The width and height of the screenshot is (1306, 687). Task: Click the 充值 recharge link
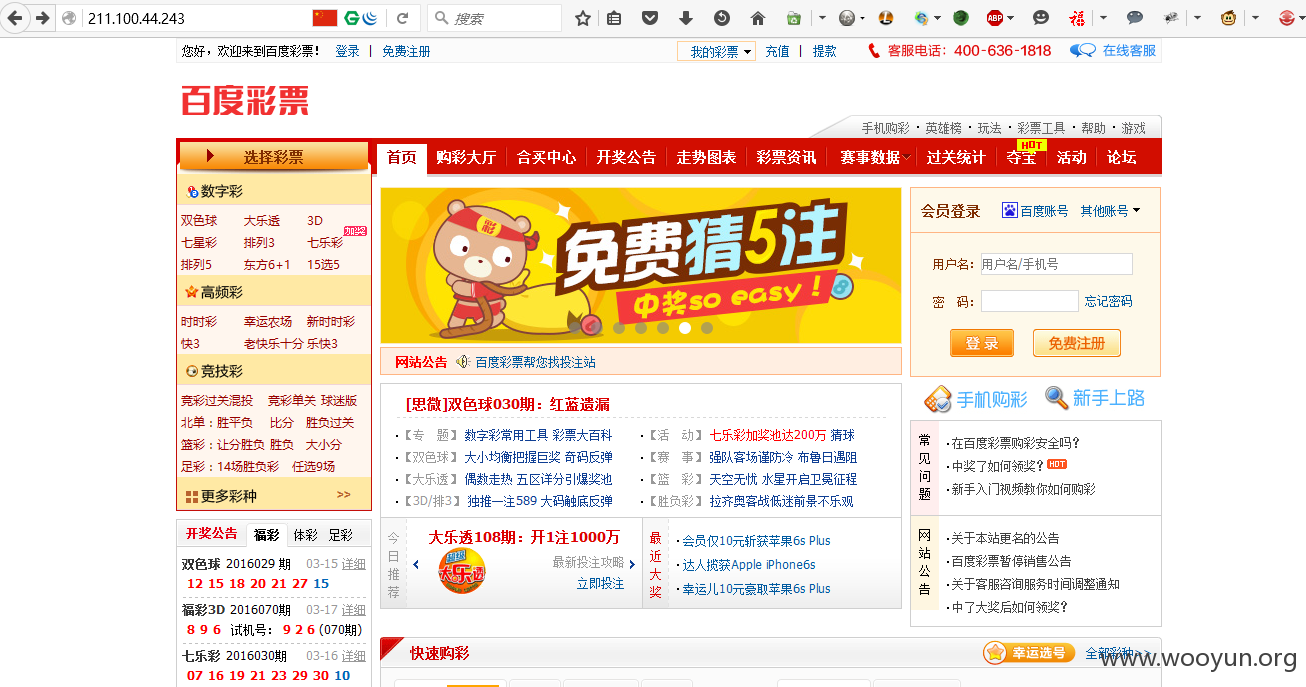click(x=777, y=51)
